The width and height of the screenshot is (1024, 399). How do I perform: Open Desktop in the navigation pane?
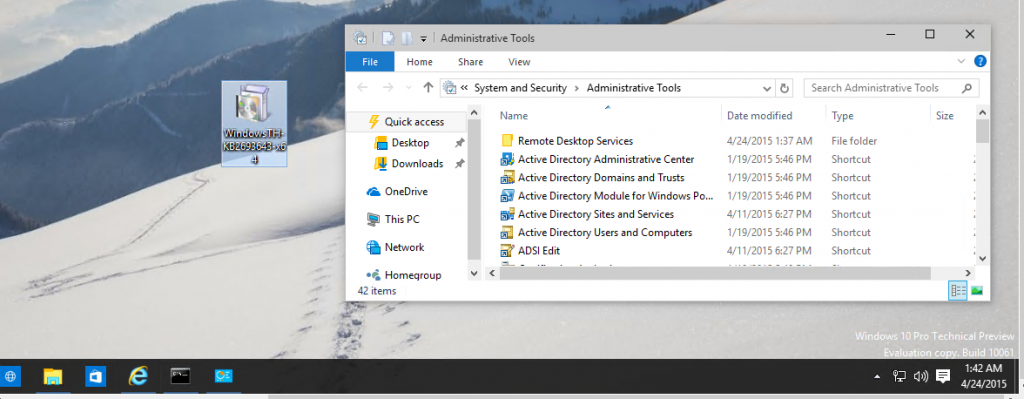click(410, 142)
